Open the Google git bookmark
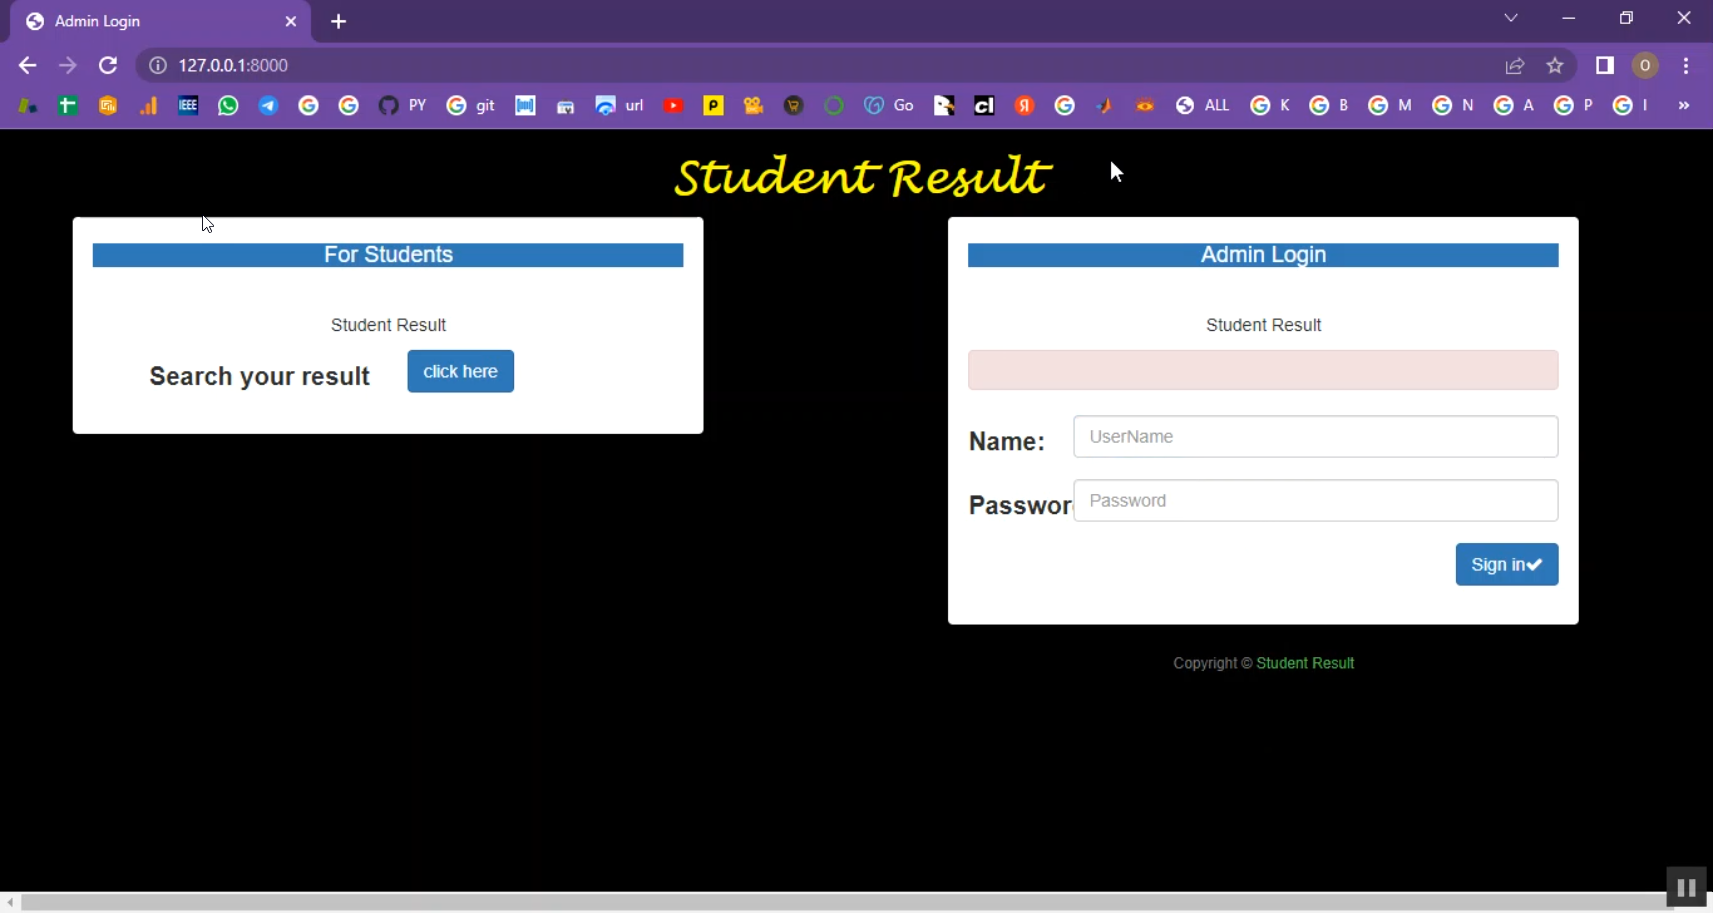 coord(471,106)
